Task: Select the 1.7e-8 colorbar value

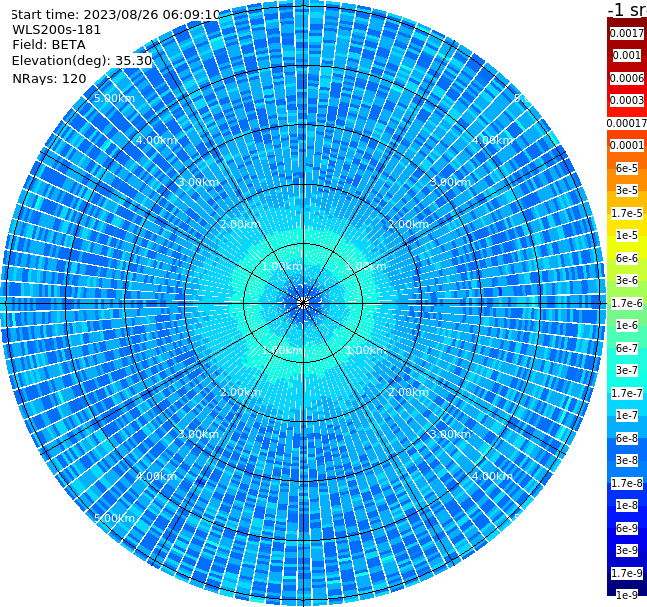Action: 627,483
